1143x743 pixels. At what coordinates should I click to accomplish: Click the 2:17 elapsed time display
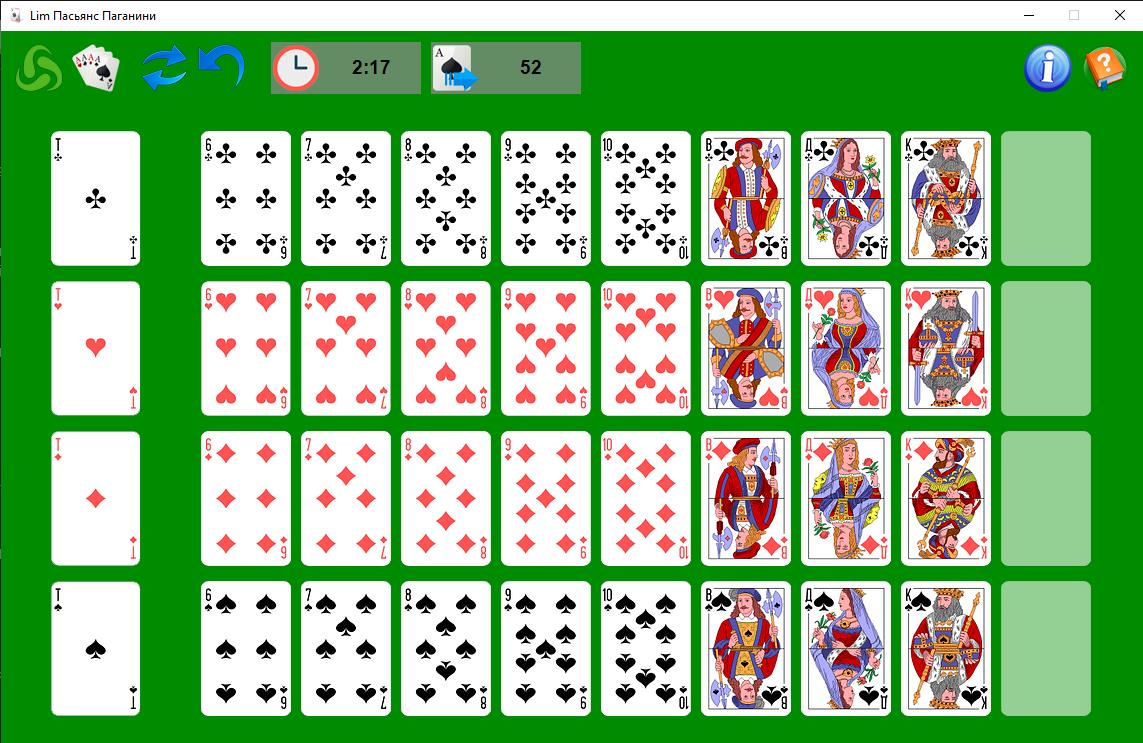pos(371,68)
